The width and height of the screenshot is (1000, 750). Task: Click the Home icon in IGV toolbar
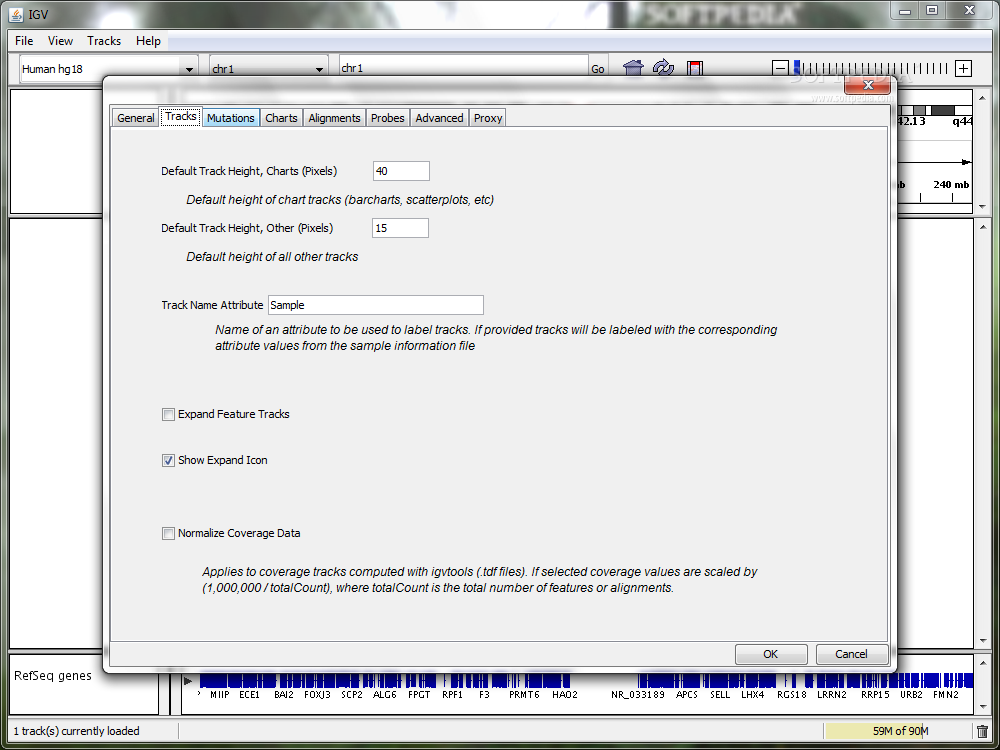coord(633,68)
